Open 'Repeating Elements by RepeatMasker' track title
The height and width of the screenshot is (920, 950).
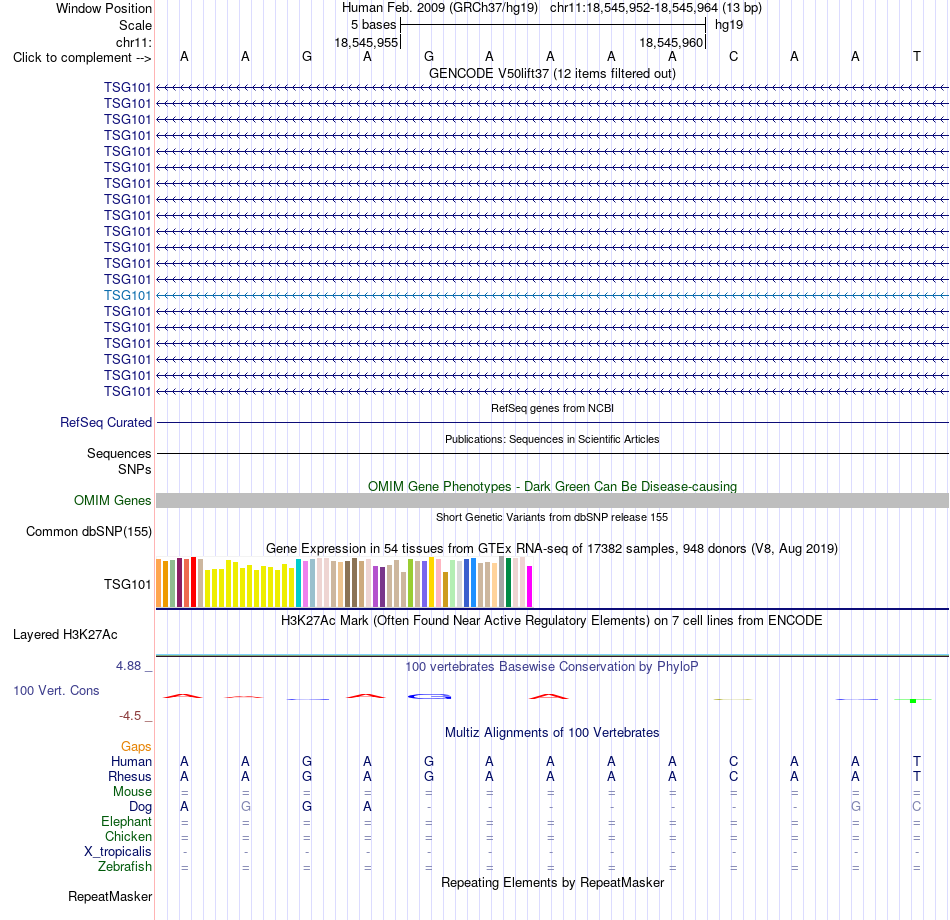552,882
